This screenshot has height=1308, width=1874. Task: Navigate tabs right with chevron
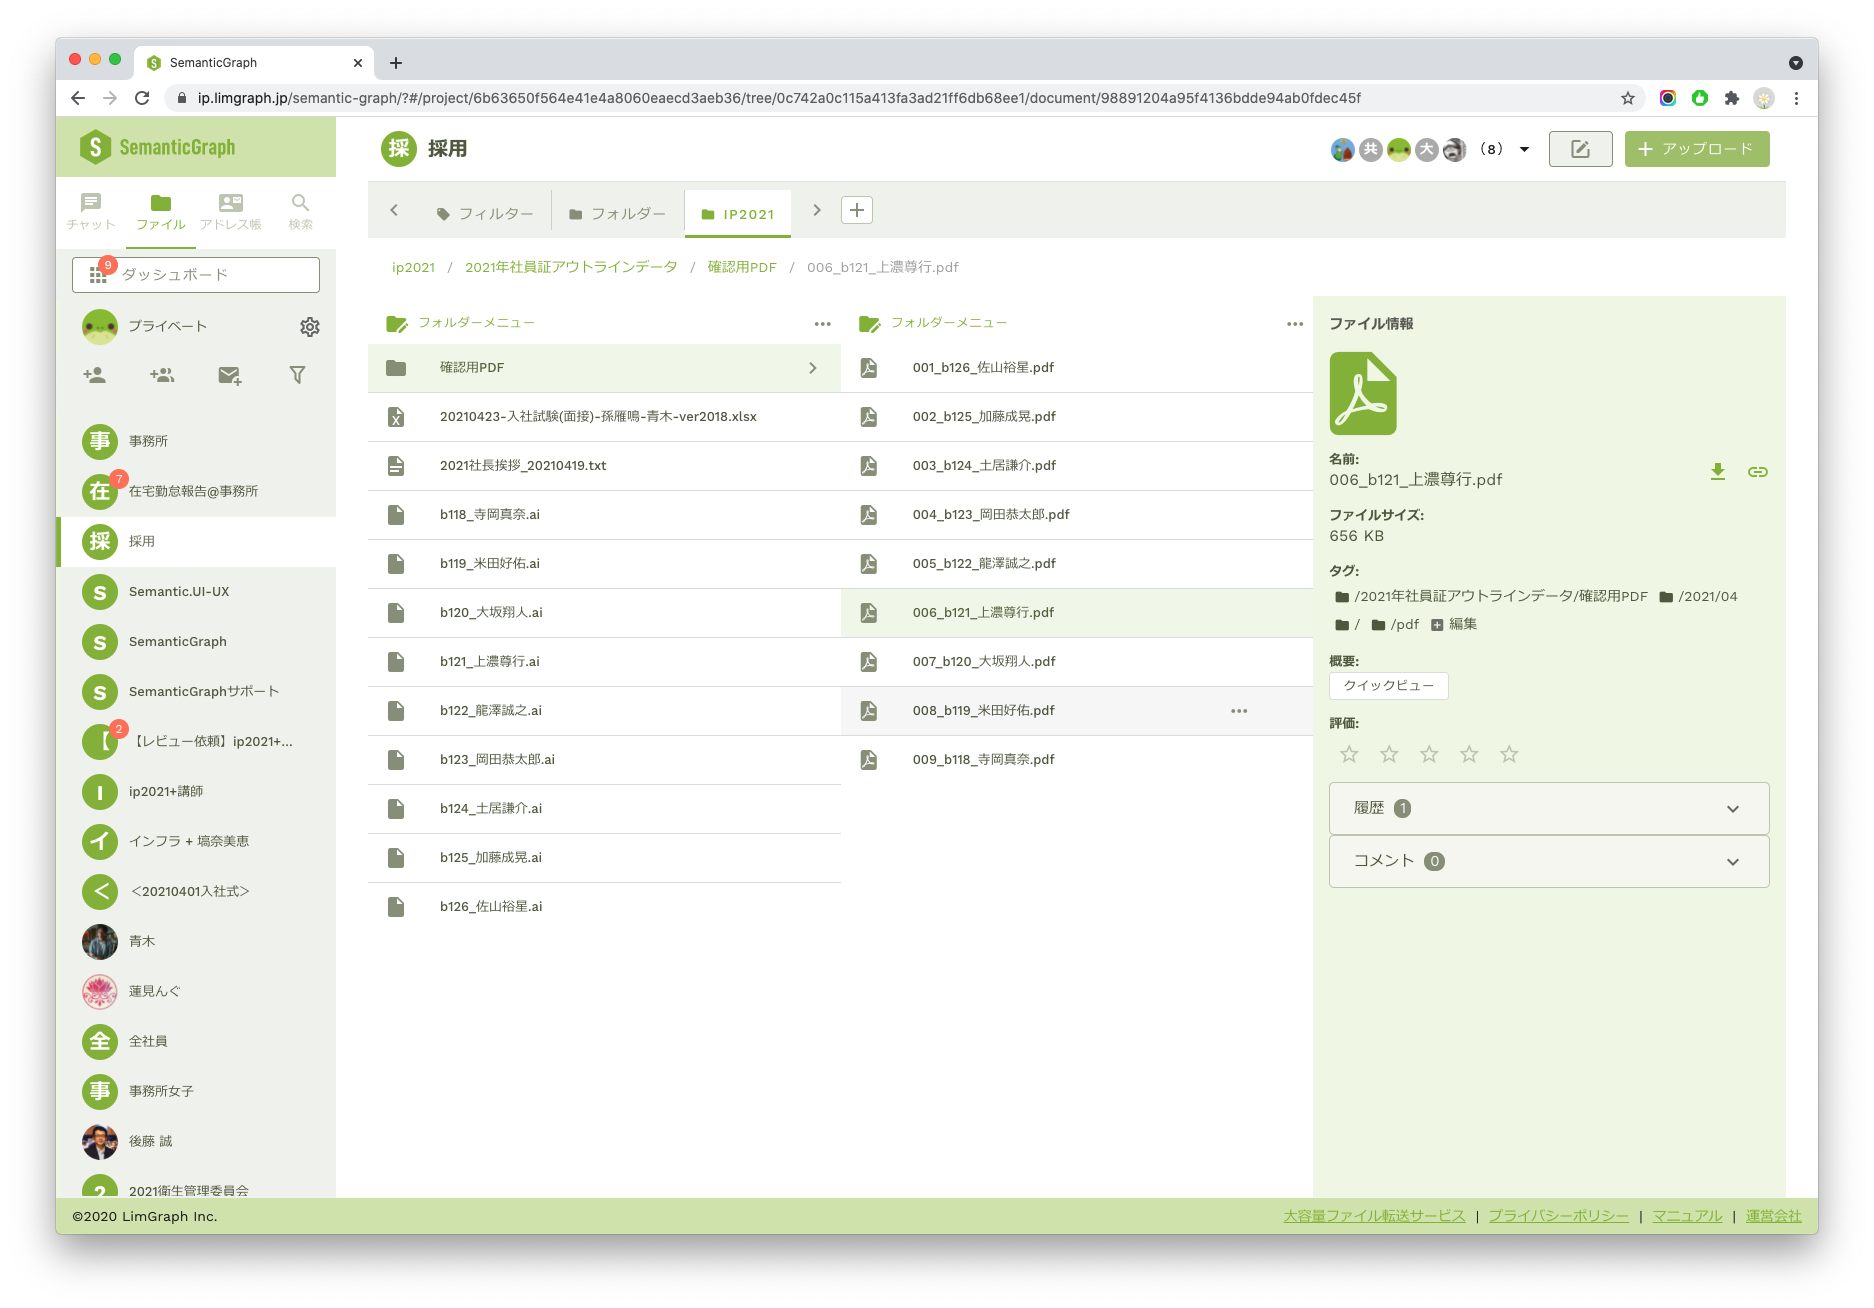coord(817,210)
